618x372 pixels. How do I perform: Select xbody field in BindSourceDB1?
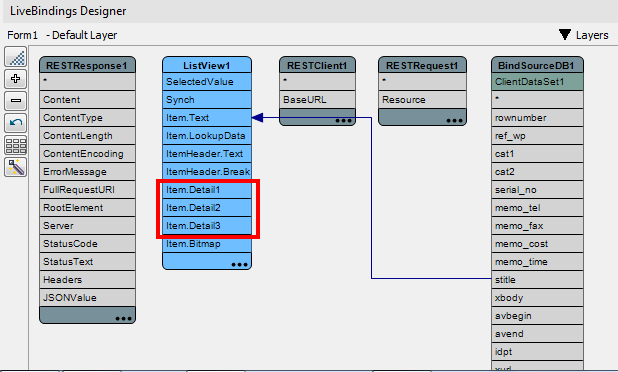pyautogui.click(x=537, y=298)
